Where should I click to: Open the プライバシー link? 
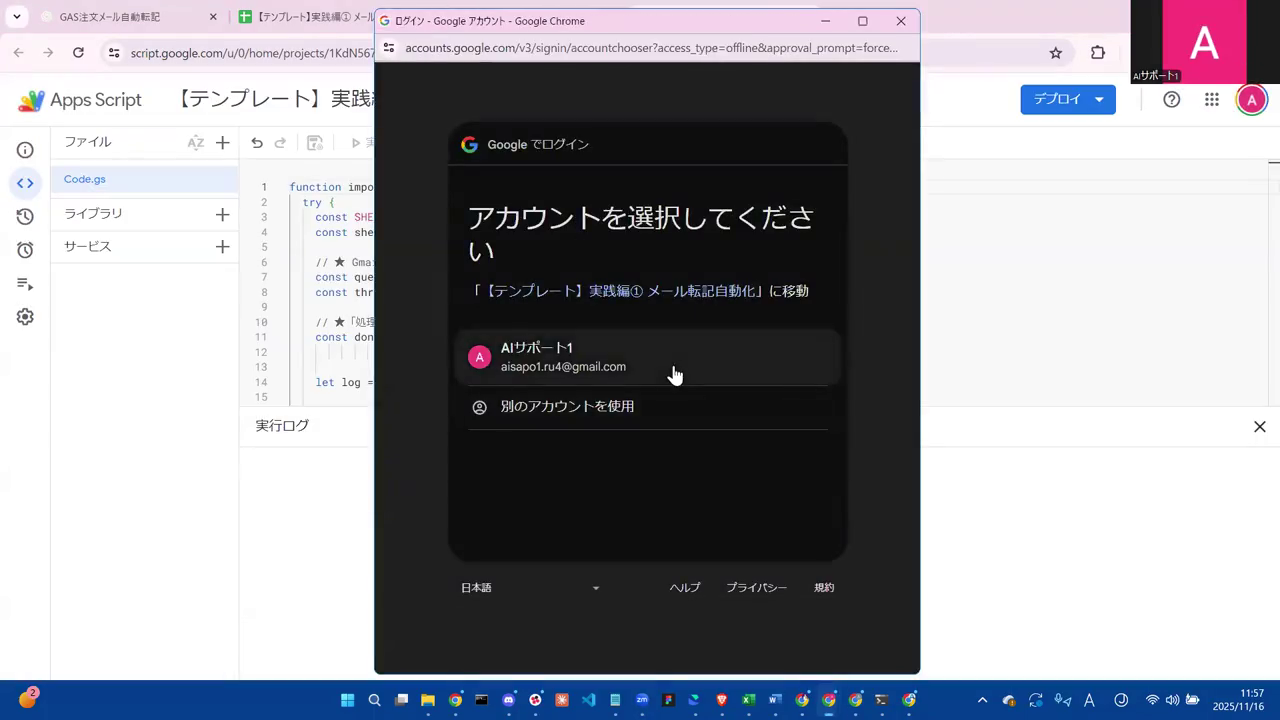pos(756,588)
